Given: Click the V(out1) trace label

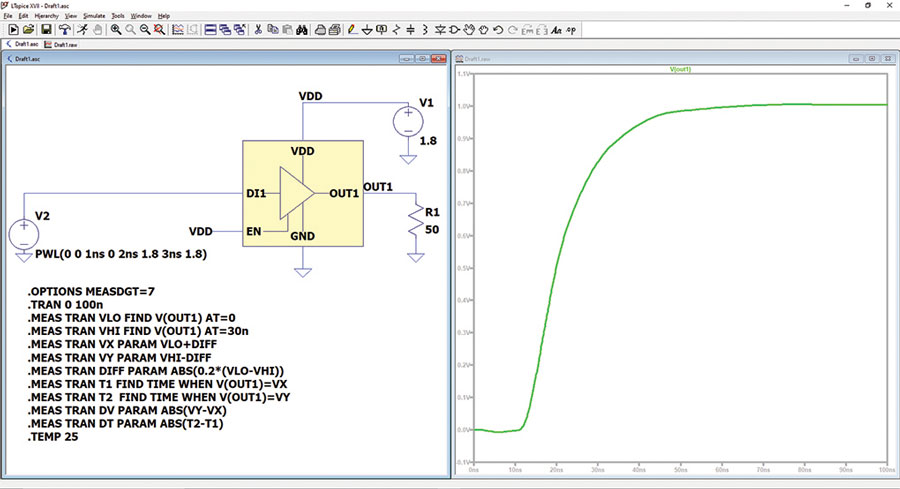Looking at the screenshot, I should 680,69.
